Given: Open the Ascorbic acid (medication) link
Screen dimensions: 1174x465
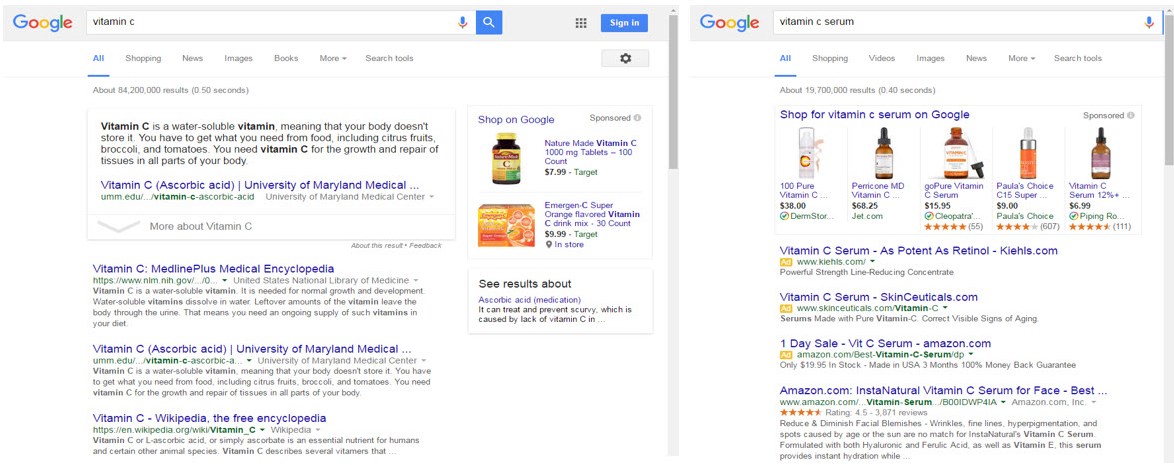Looking at the screenshot, I should point(526,300).
